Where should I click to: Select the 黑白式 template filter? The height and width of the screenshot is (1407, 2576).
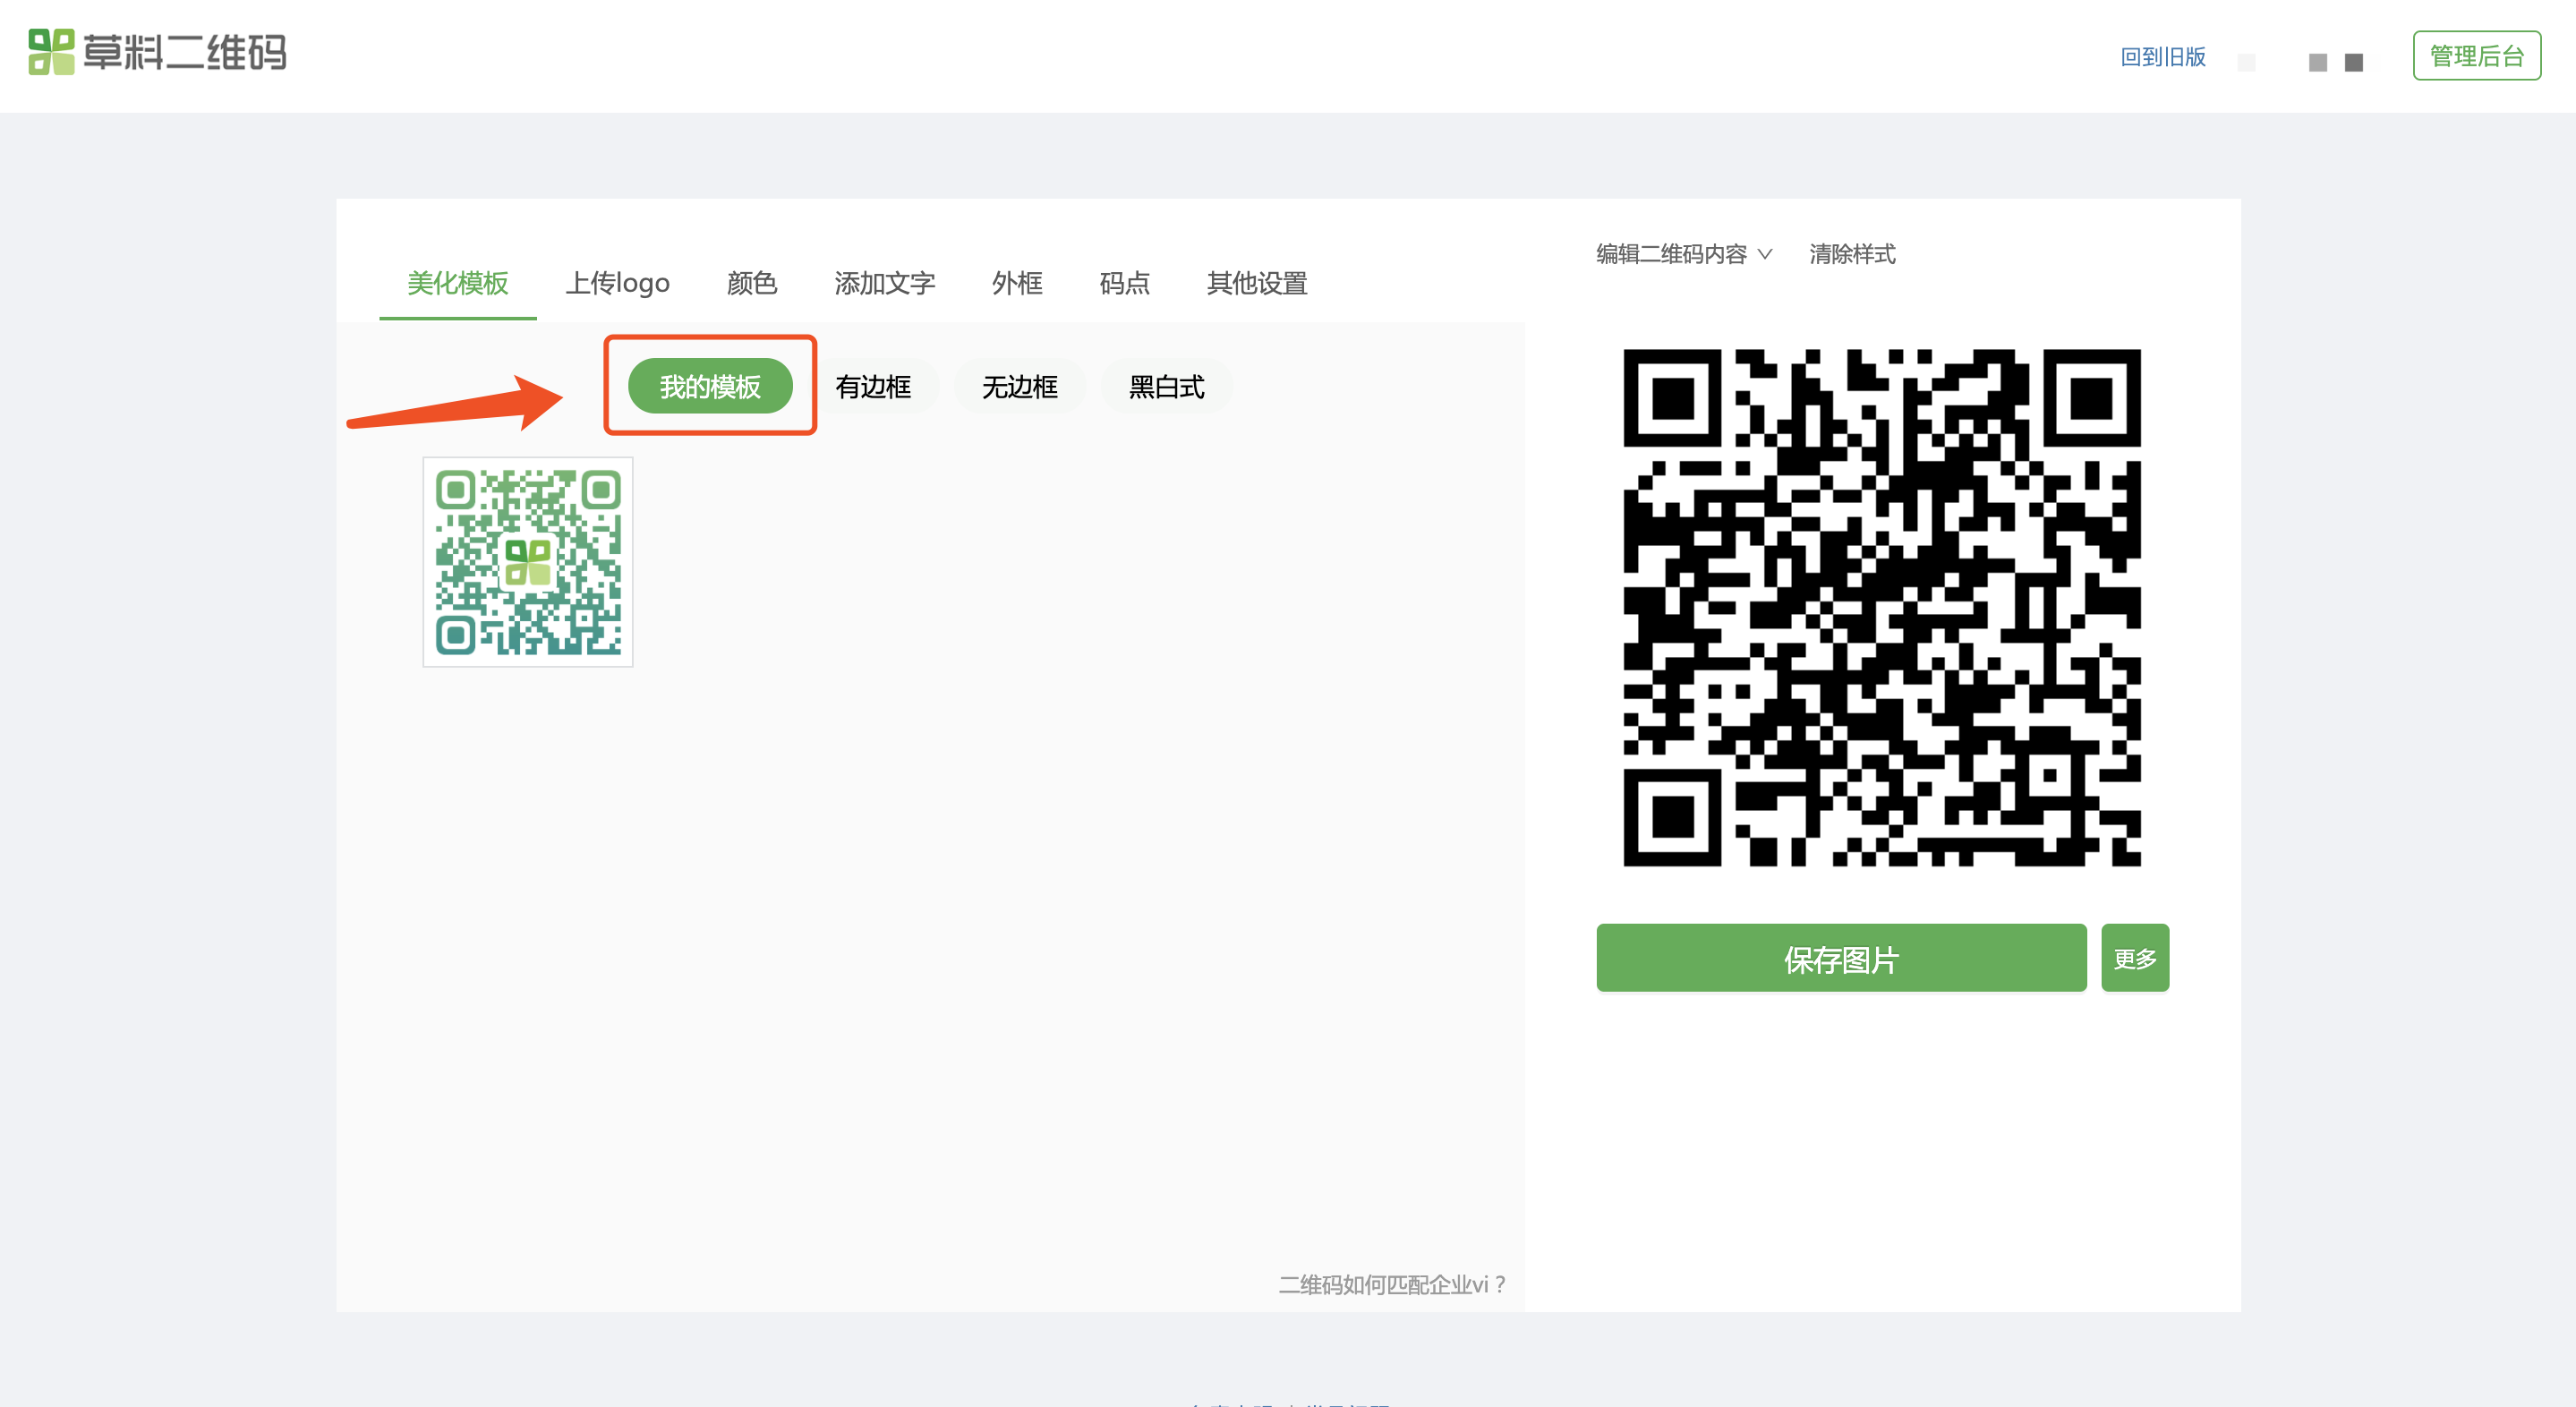tap(1166, 386)
